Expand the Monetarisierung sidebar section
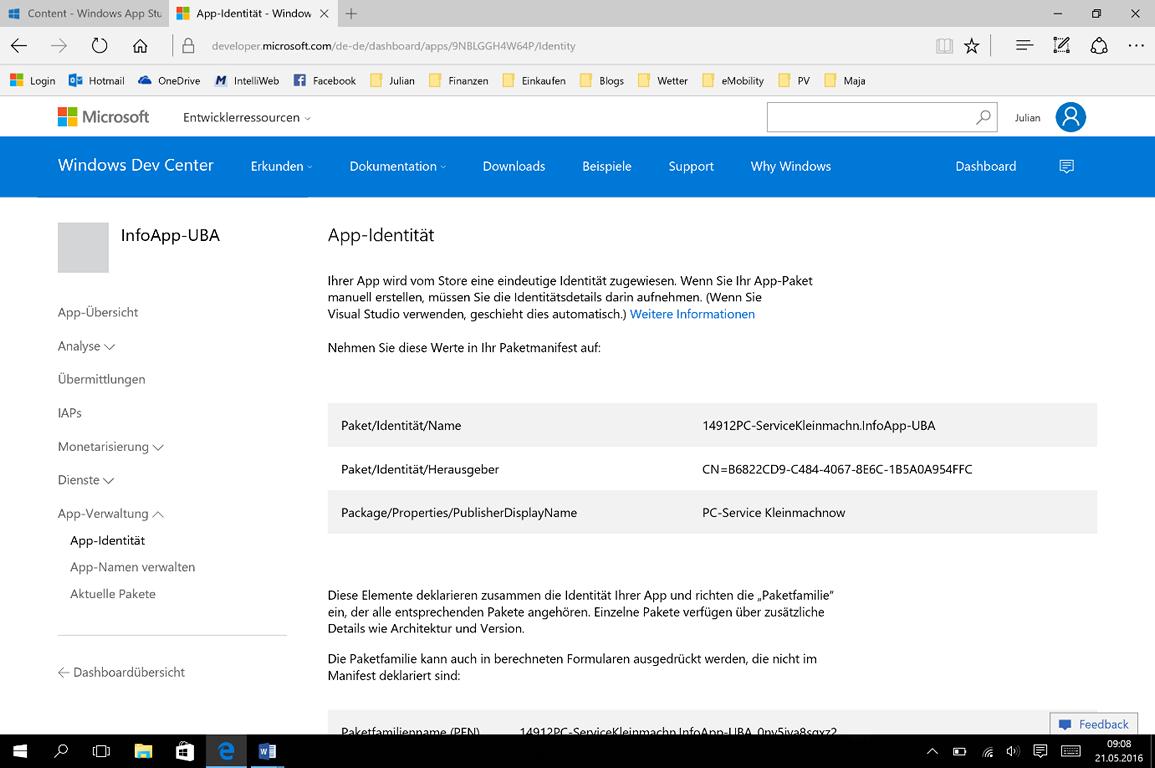The width and height of the screenshot is (1155, 768). (x=110, y=447)
